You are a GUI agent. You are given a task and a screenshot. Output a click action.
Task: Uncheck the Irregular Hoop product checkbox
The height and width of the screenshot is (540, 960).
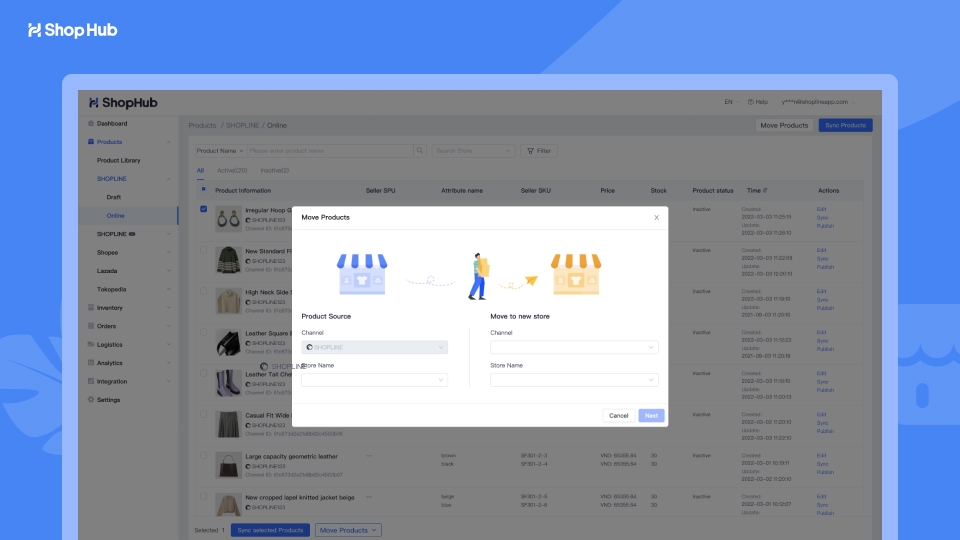[204, 210]
